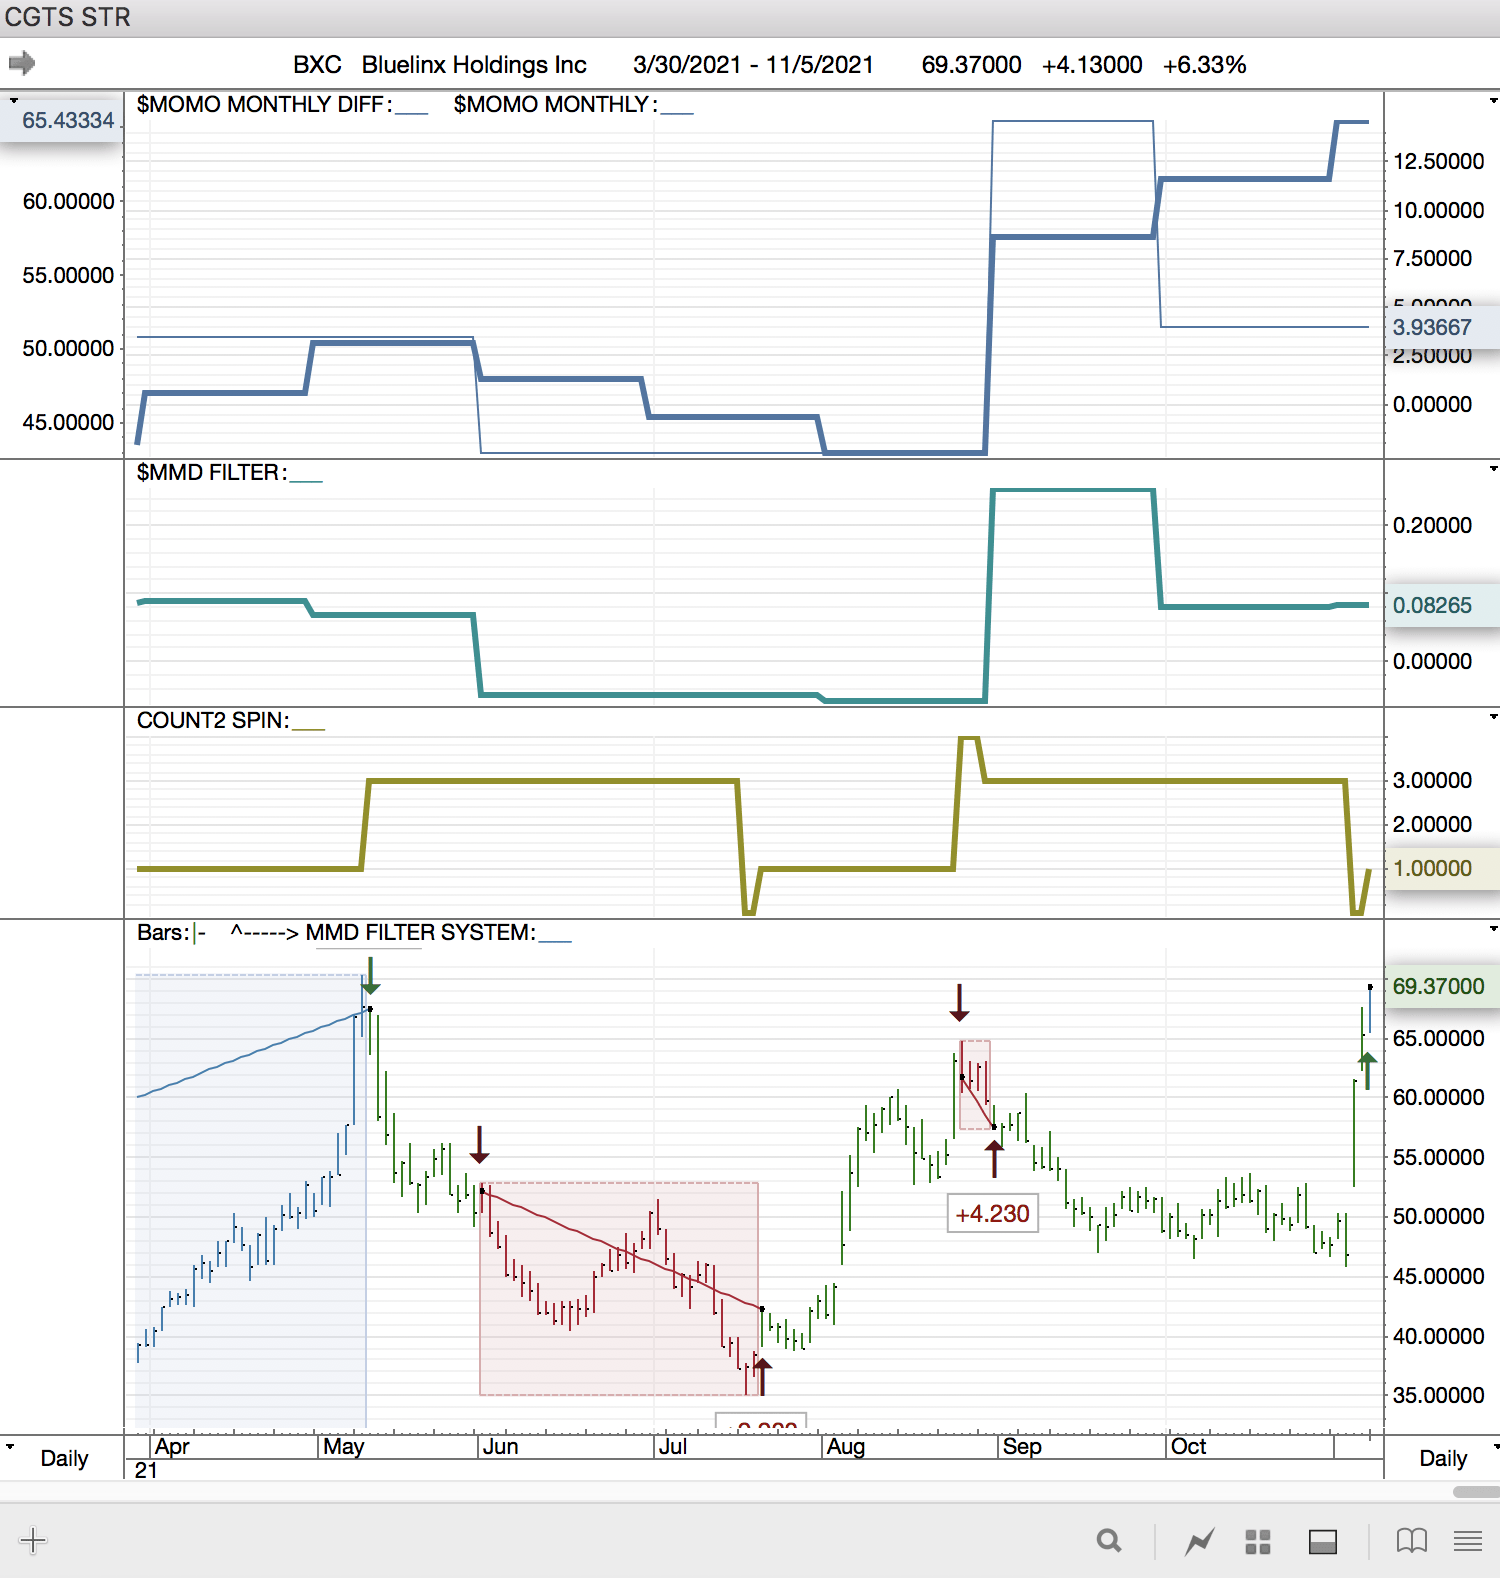Viewport: 1500px width, 1578px height.
Task: Click the Jun label on time axis
Action: pyautogui.click(x=500, y=1446)
